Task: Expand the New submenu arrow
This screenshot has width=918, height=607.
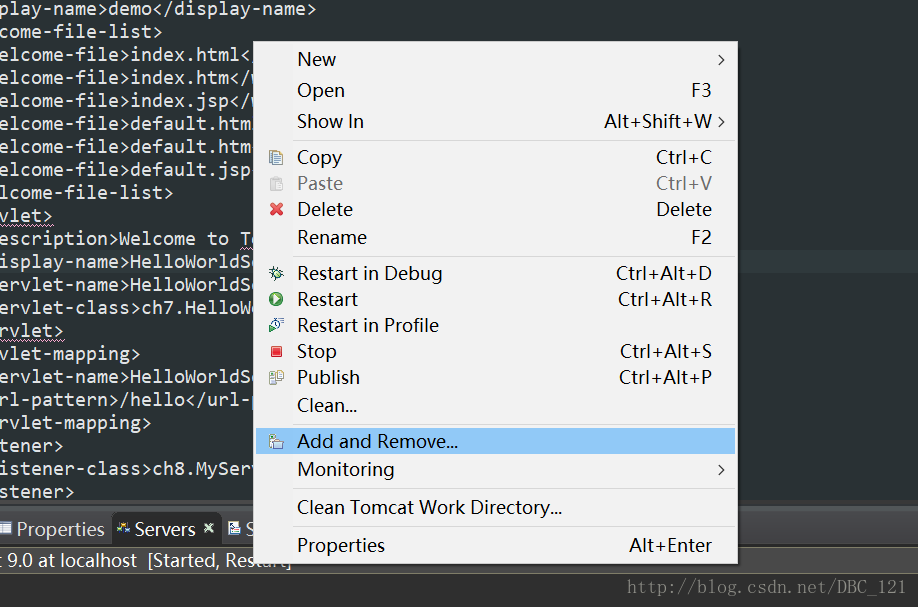Action: tap(721, 60)
